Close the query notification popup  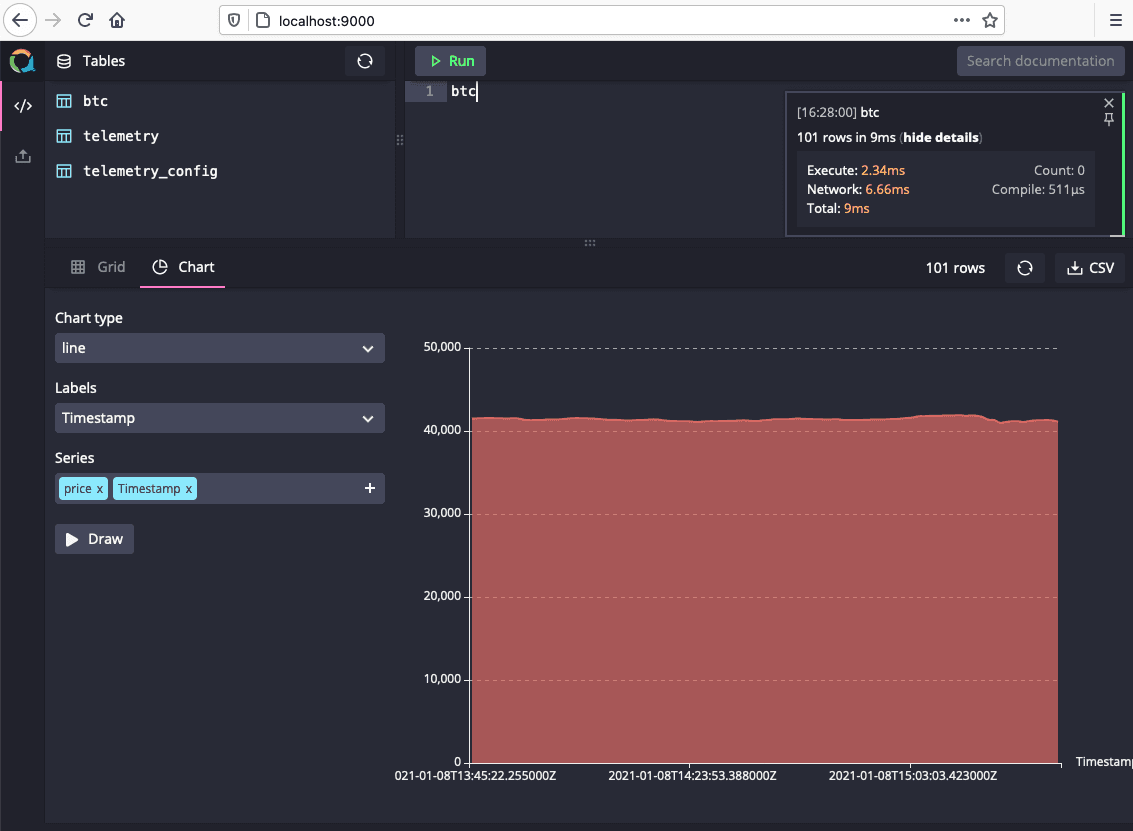point(1108,103)
